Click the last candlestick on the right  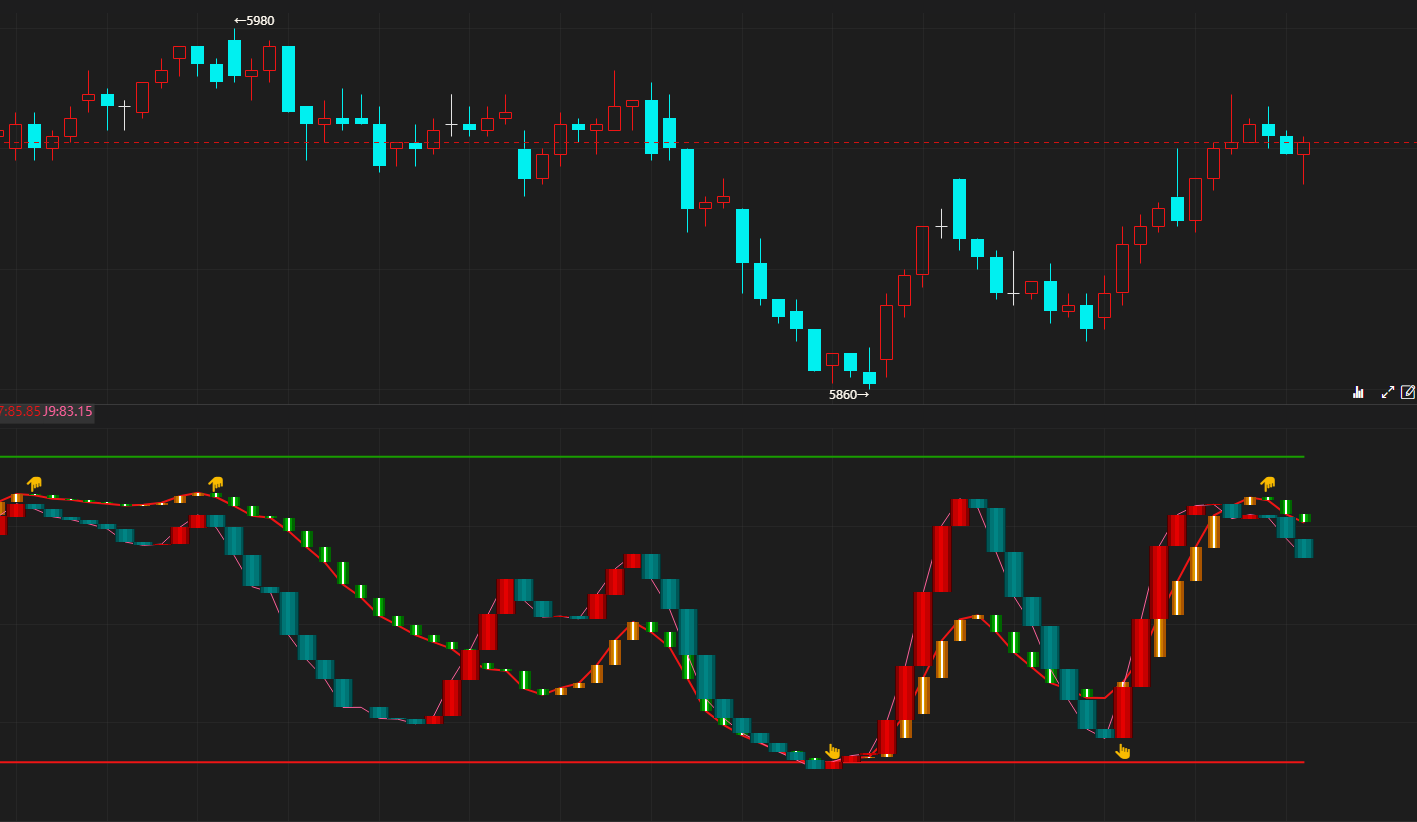tap(1303, 148)
